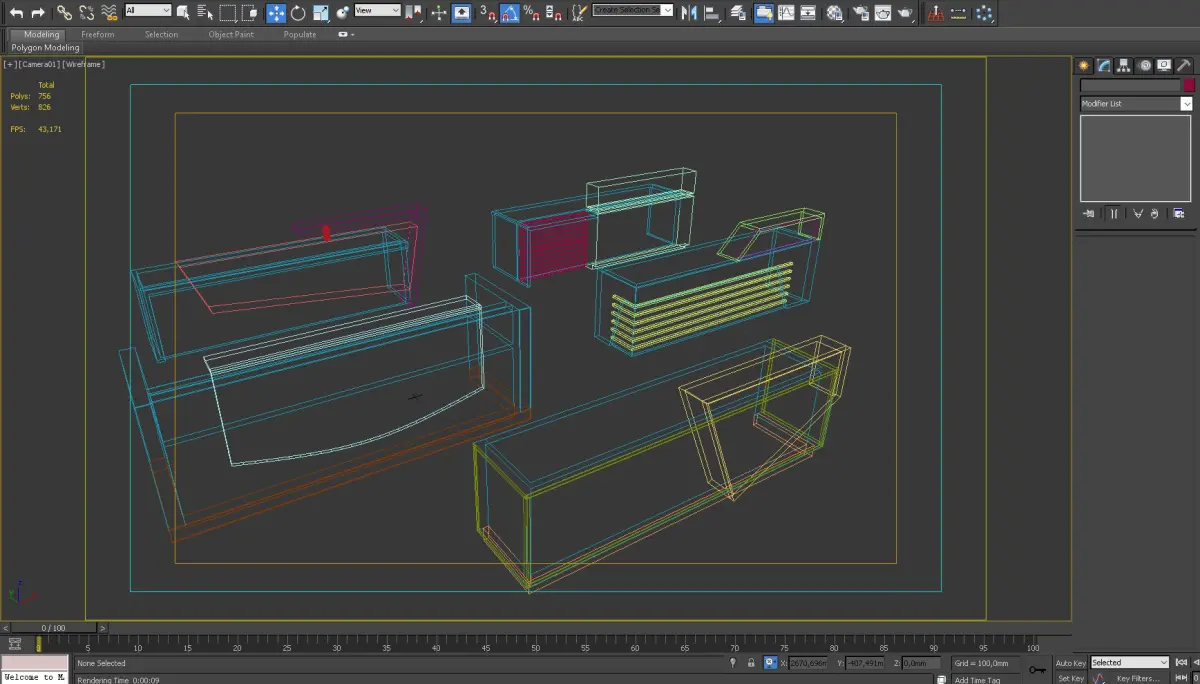Viewport: 1200px width, 684px height.
Task: Open the Hierarchy command panel tab
Action: (x=1123, y=66)
